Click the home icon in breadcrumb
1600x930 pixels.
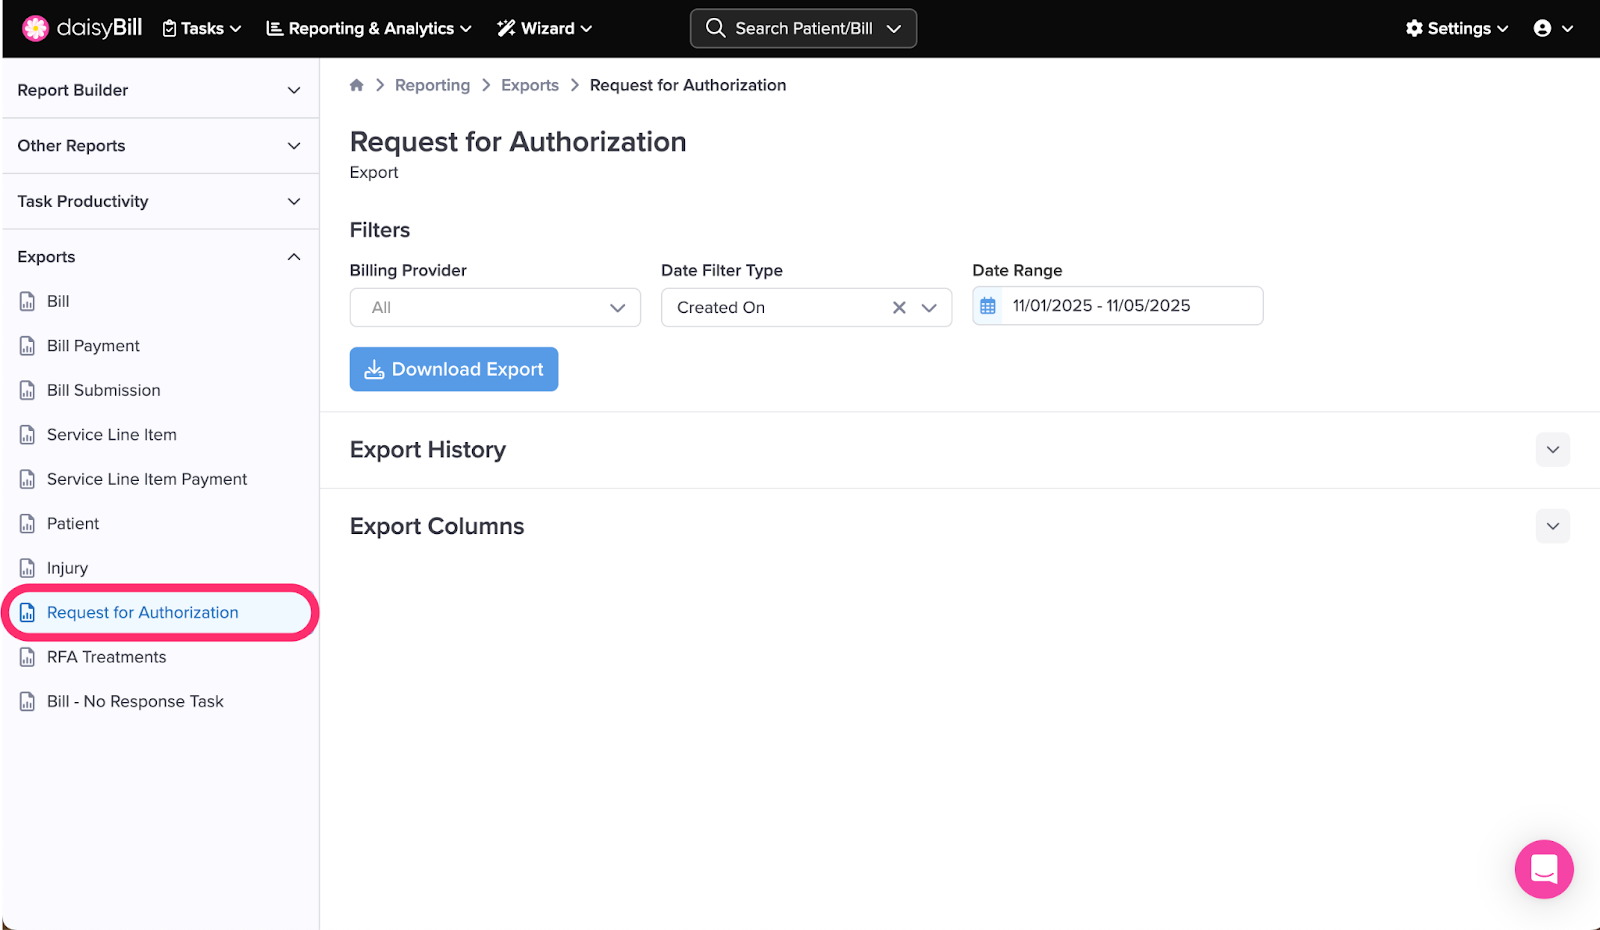356,85
